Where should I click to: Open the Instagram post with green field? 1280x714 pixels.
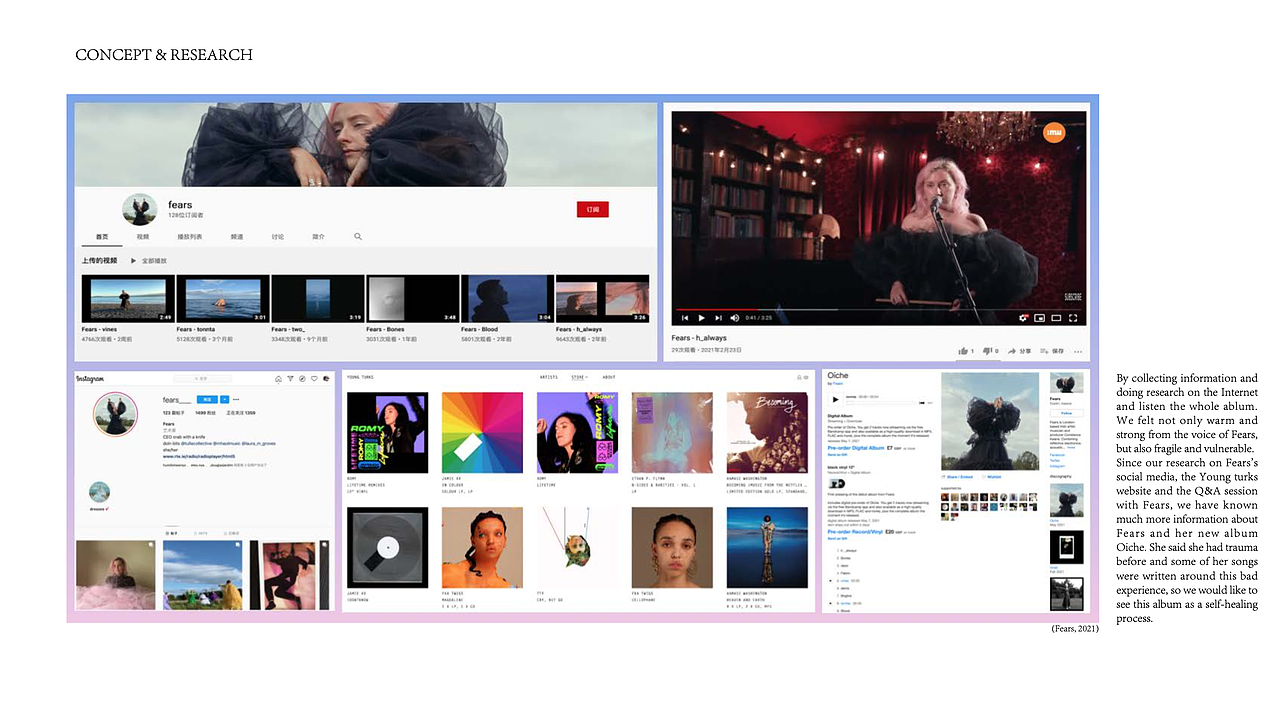point(203,576)
